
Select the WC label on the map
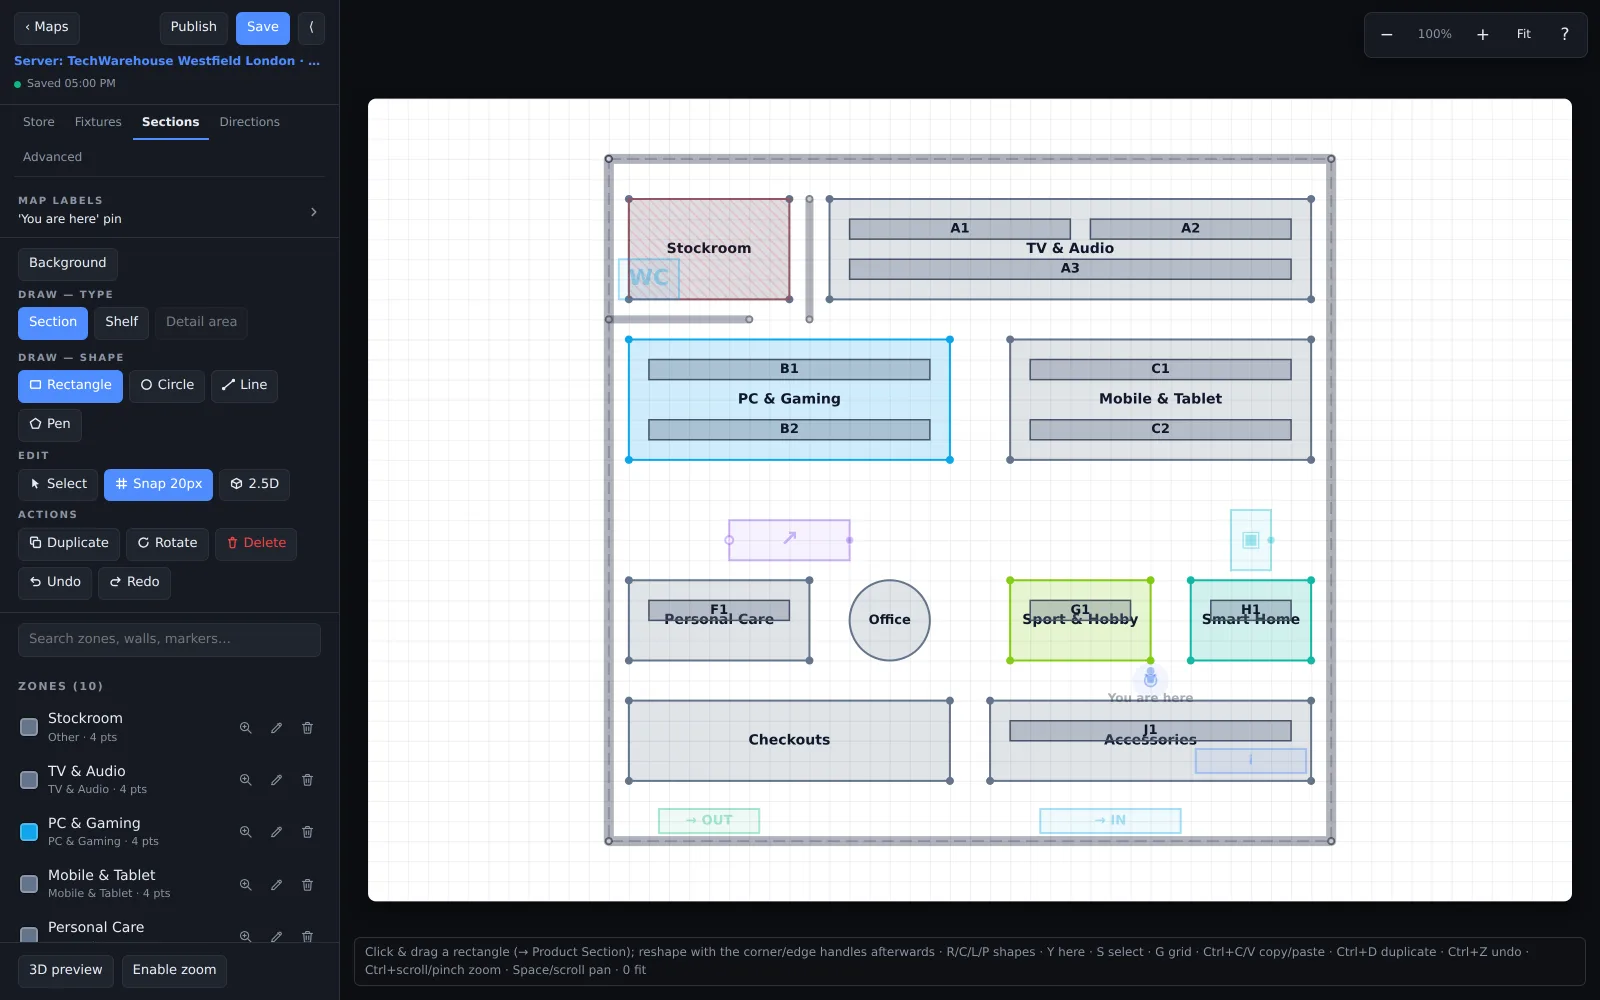(649, 279)
